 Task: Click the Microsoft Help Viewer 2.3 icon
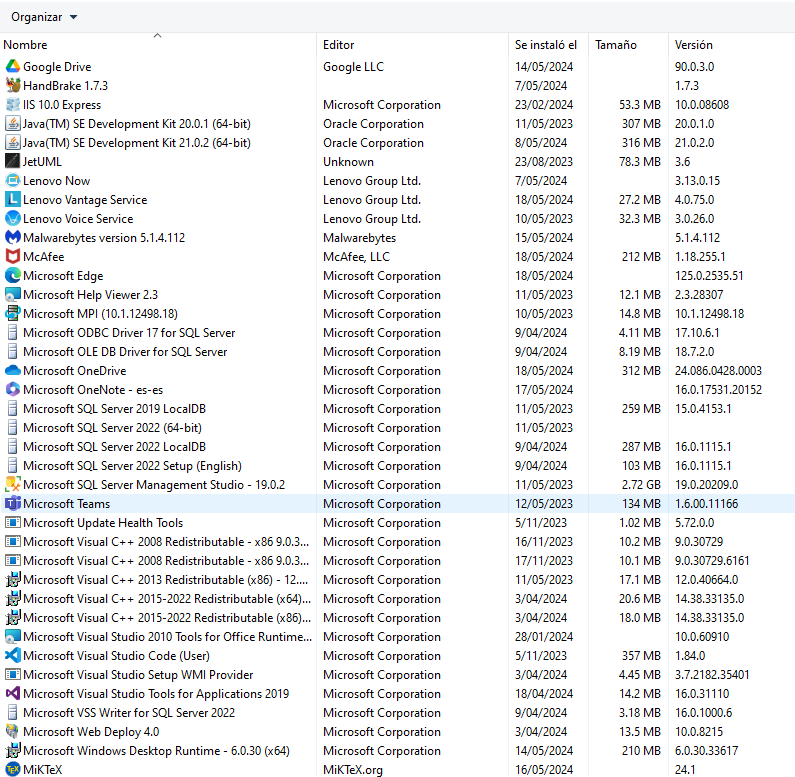click(x=13, y=295)
